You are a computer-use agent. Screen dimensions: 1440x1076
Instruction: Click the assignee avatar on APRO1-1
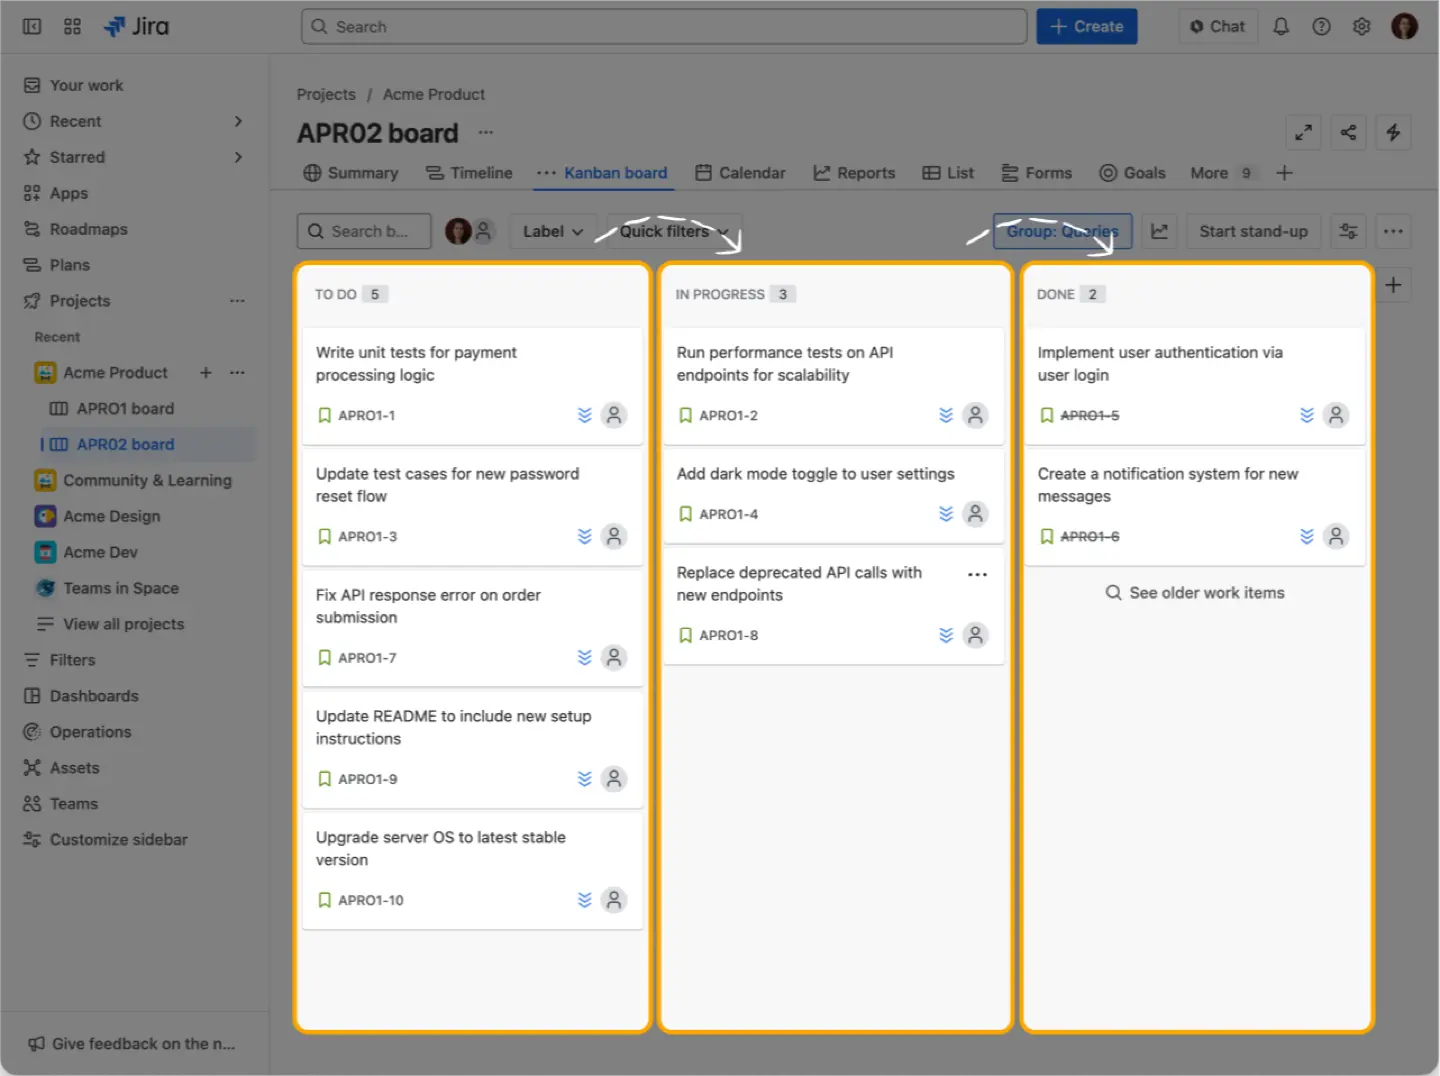point(613,415)
